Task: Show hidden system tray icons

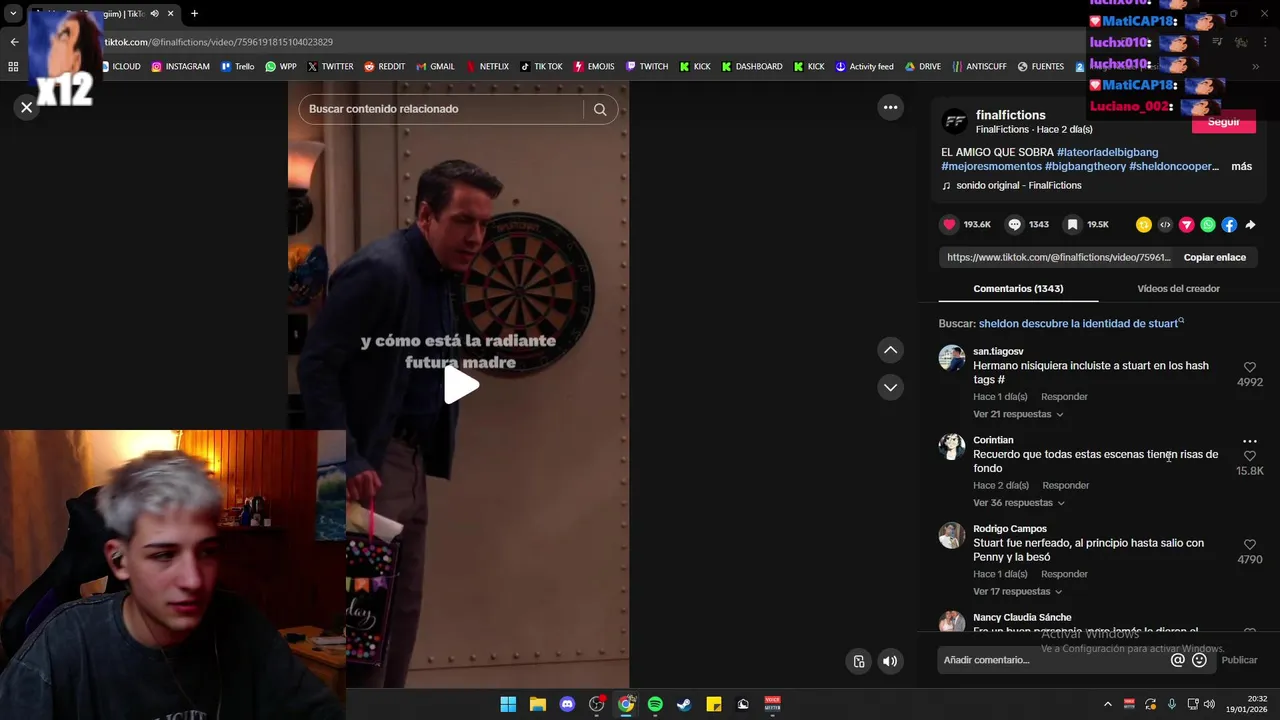Action: [1107, 704]
